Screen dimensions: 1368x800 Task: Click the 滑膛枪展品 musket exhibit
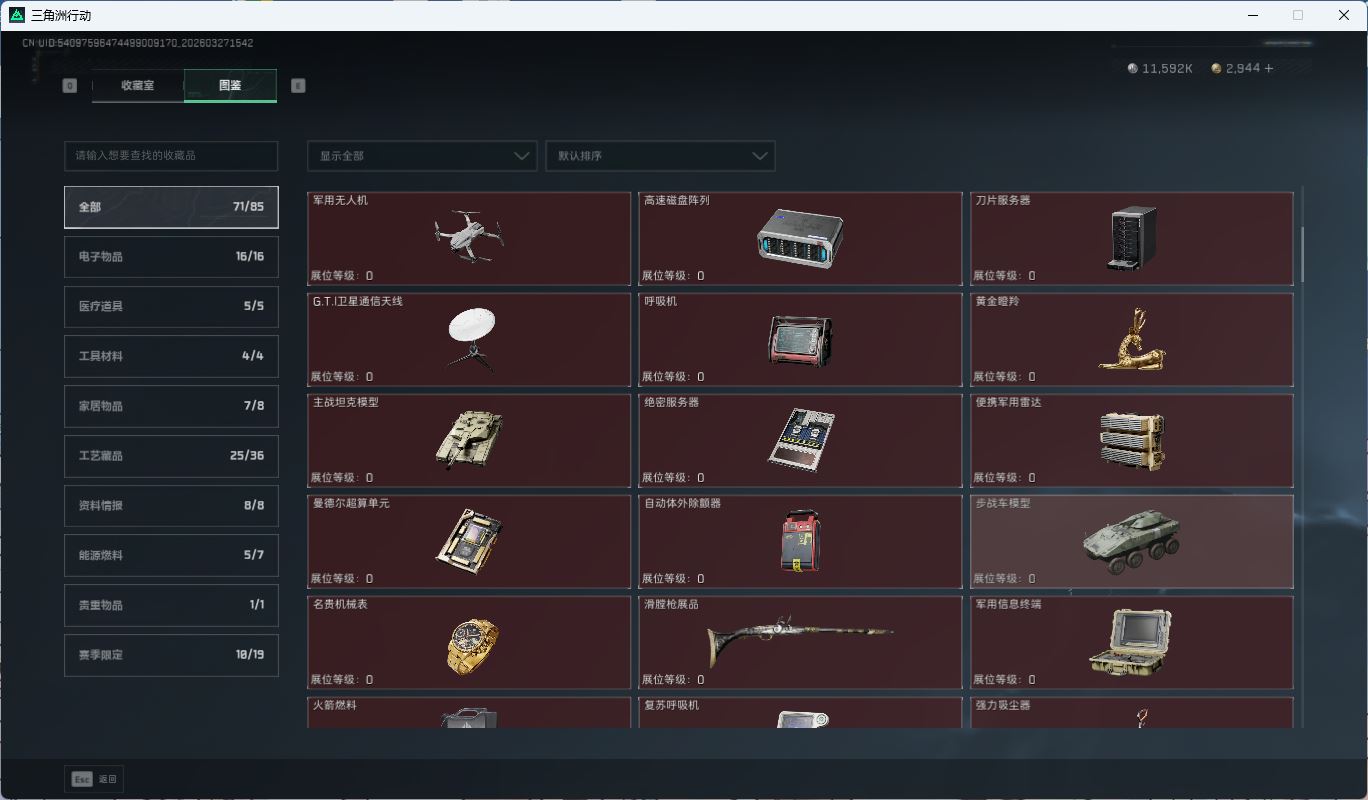point(799,642)
